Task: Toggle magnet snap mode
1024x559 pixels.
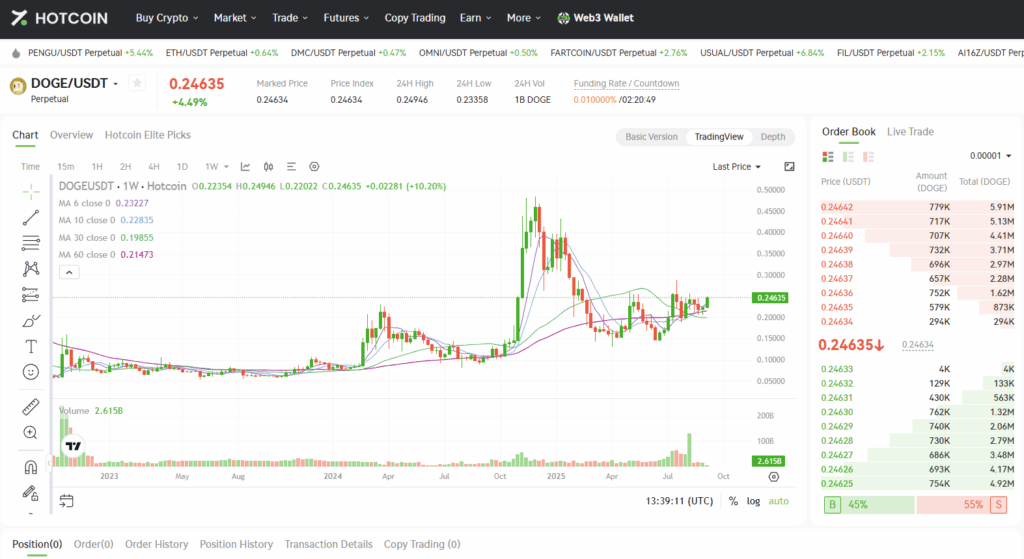Action: pyautogui.click(x=31, y=467)
